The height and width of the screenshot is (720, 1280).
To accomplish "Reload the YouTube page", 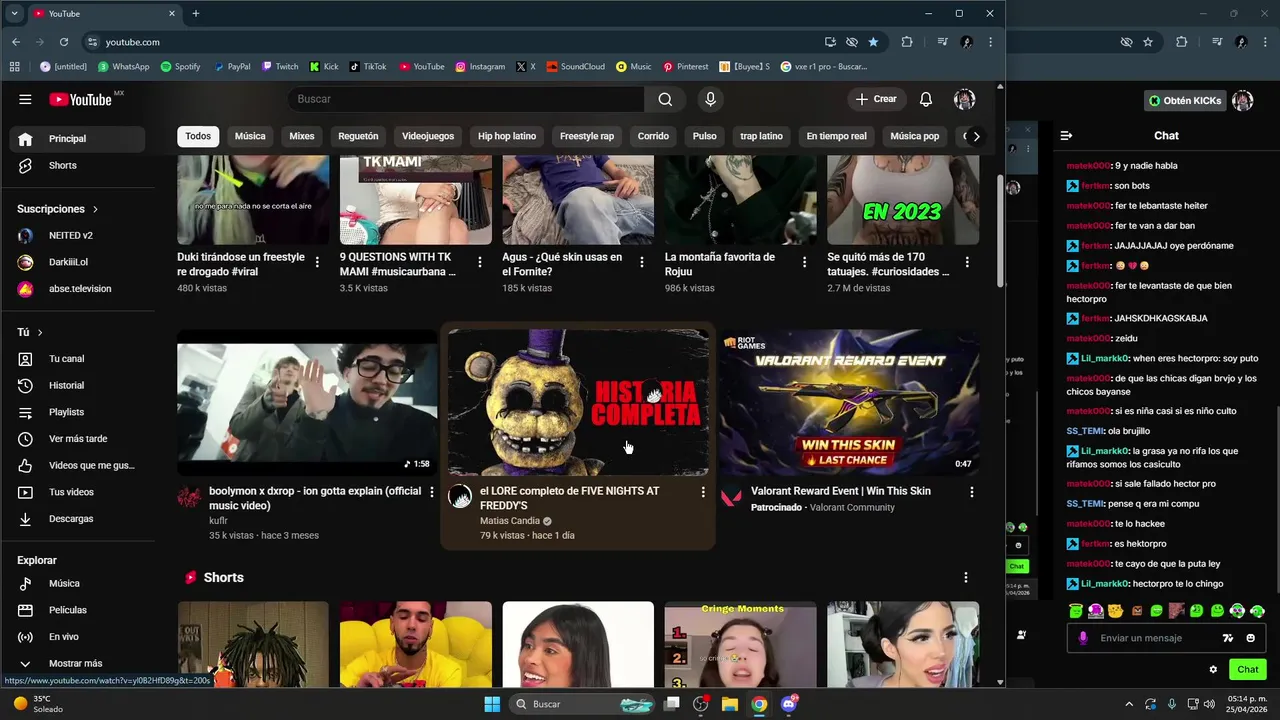I will coord(64,42).
